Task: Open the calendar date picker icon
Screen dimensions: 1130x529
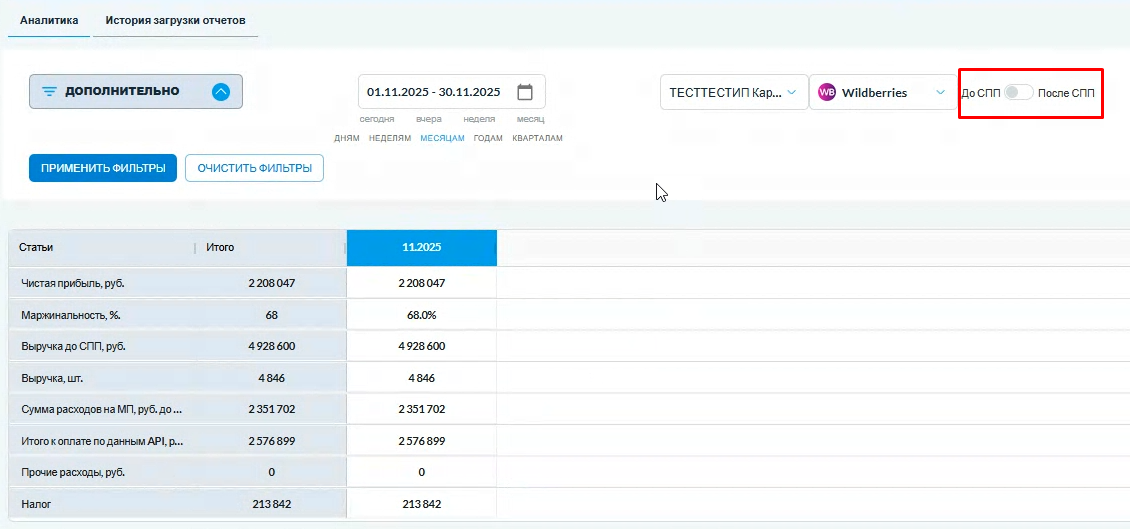Action: click(x=525, y=92)
